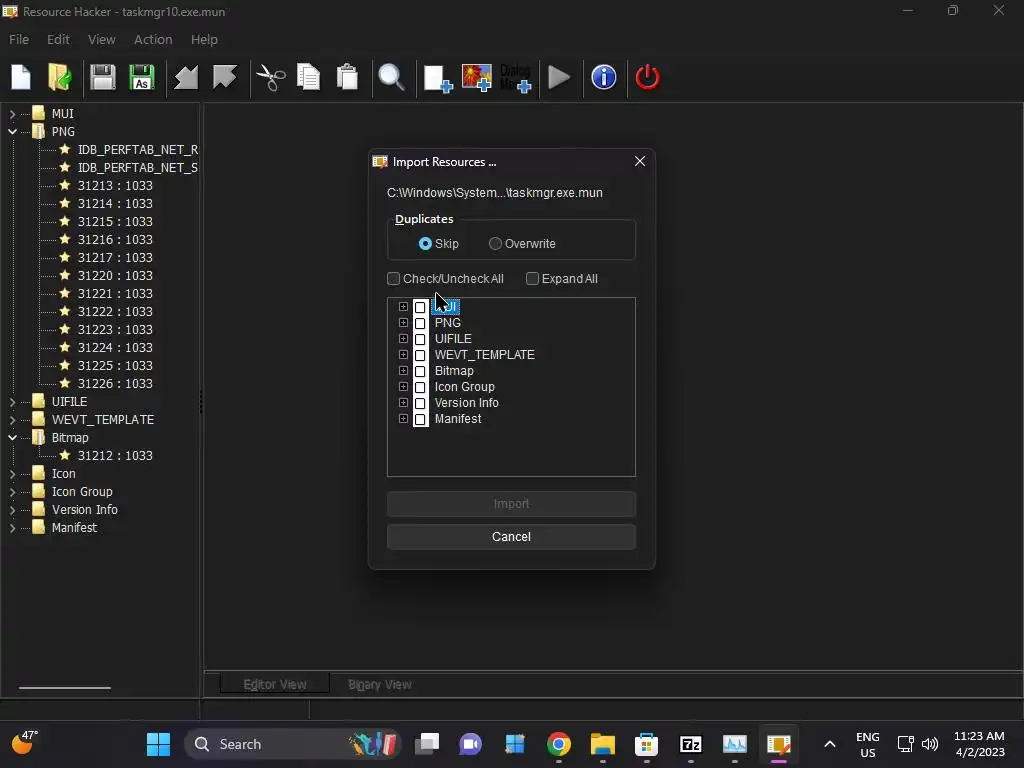Click the New blank script toolbar icon
This screenshot has width=1024, height=768.
(21, 78)
